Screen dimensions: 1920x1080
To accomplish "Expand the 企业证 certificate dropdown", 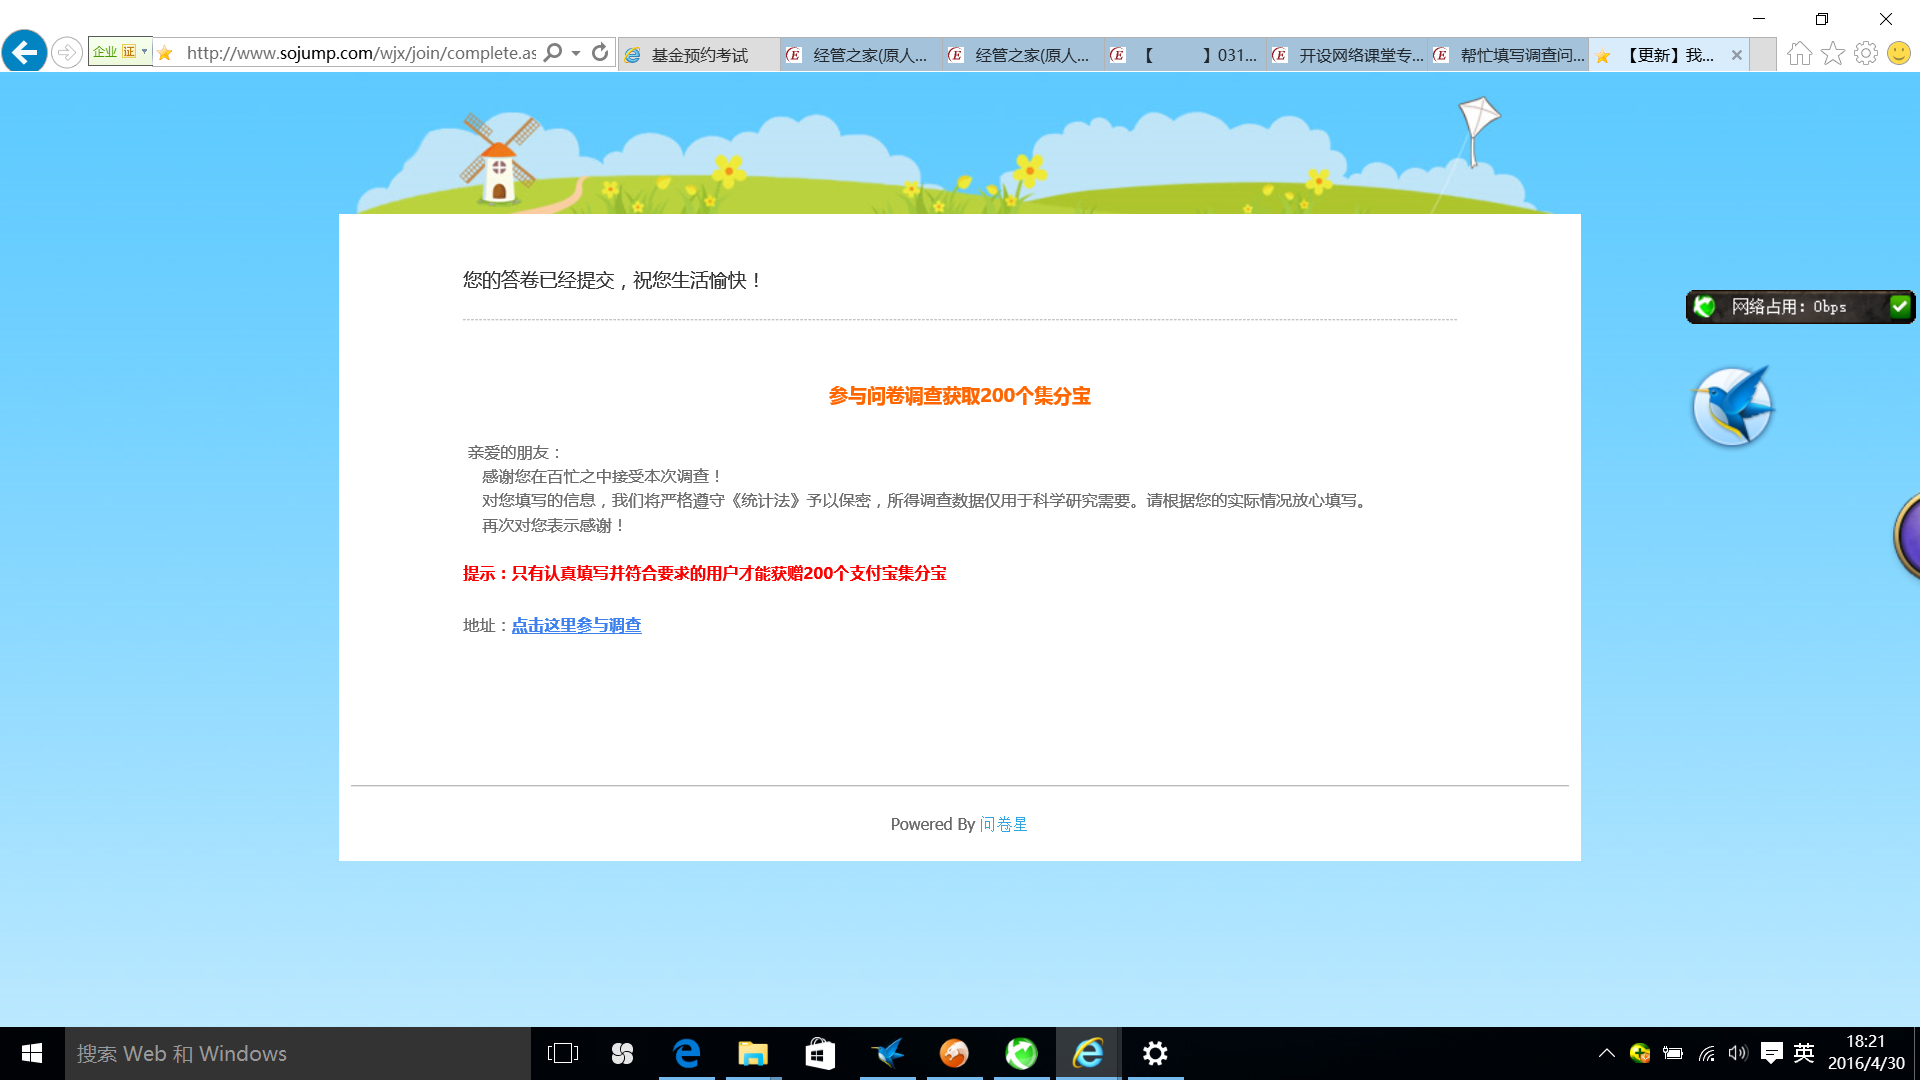I will [x=144, y=51].
